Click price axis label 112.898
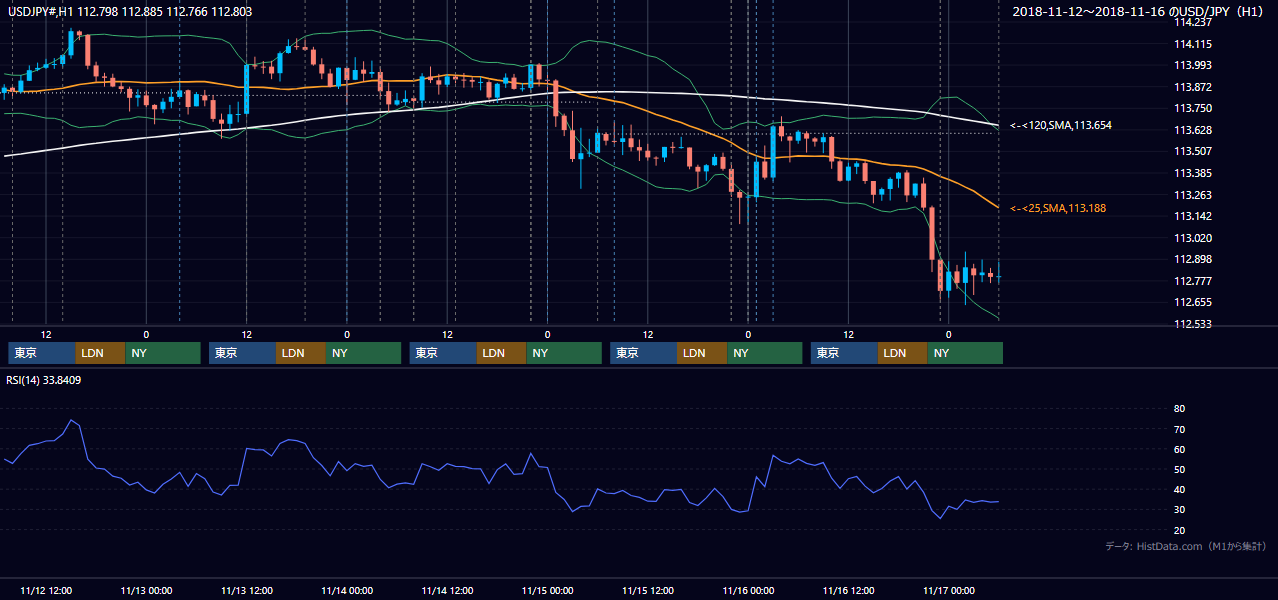 [1193, 259]
